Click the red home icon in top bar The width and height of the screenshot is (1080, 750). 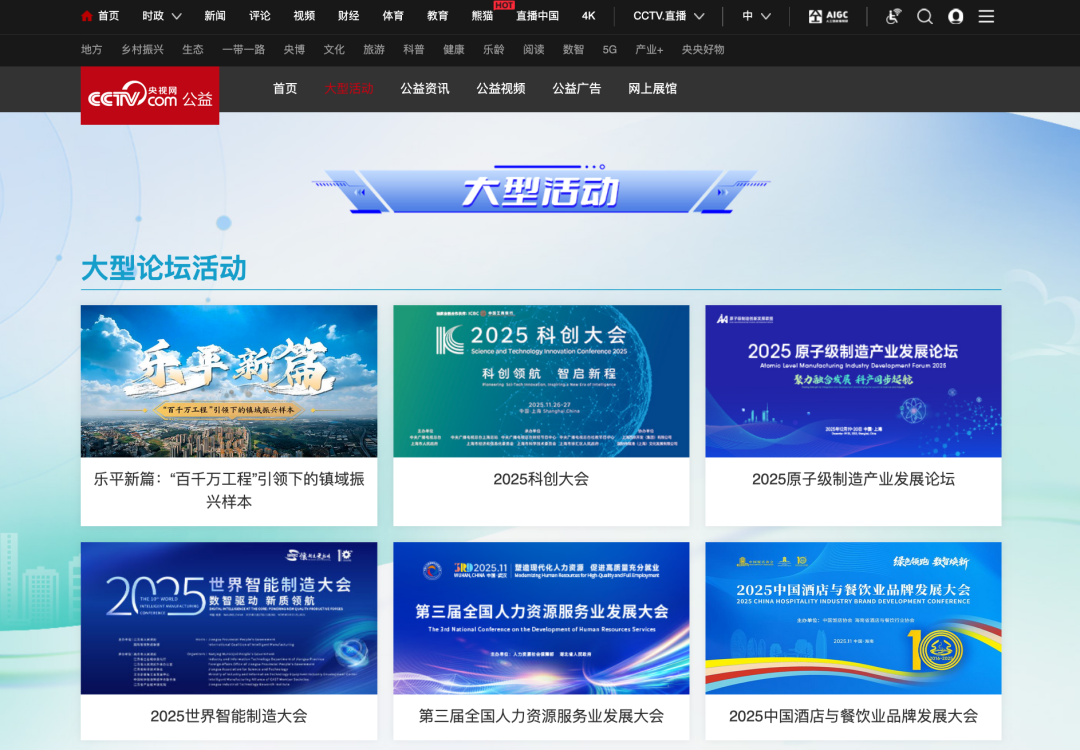(x=87, y=16)
